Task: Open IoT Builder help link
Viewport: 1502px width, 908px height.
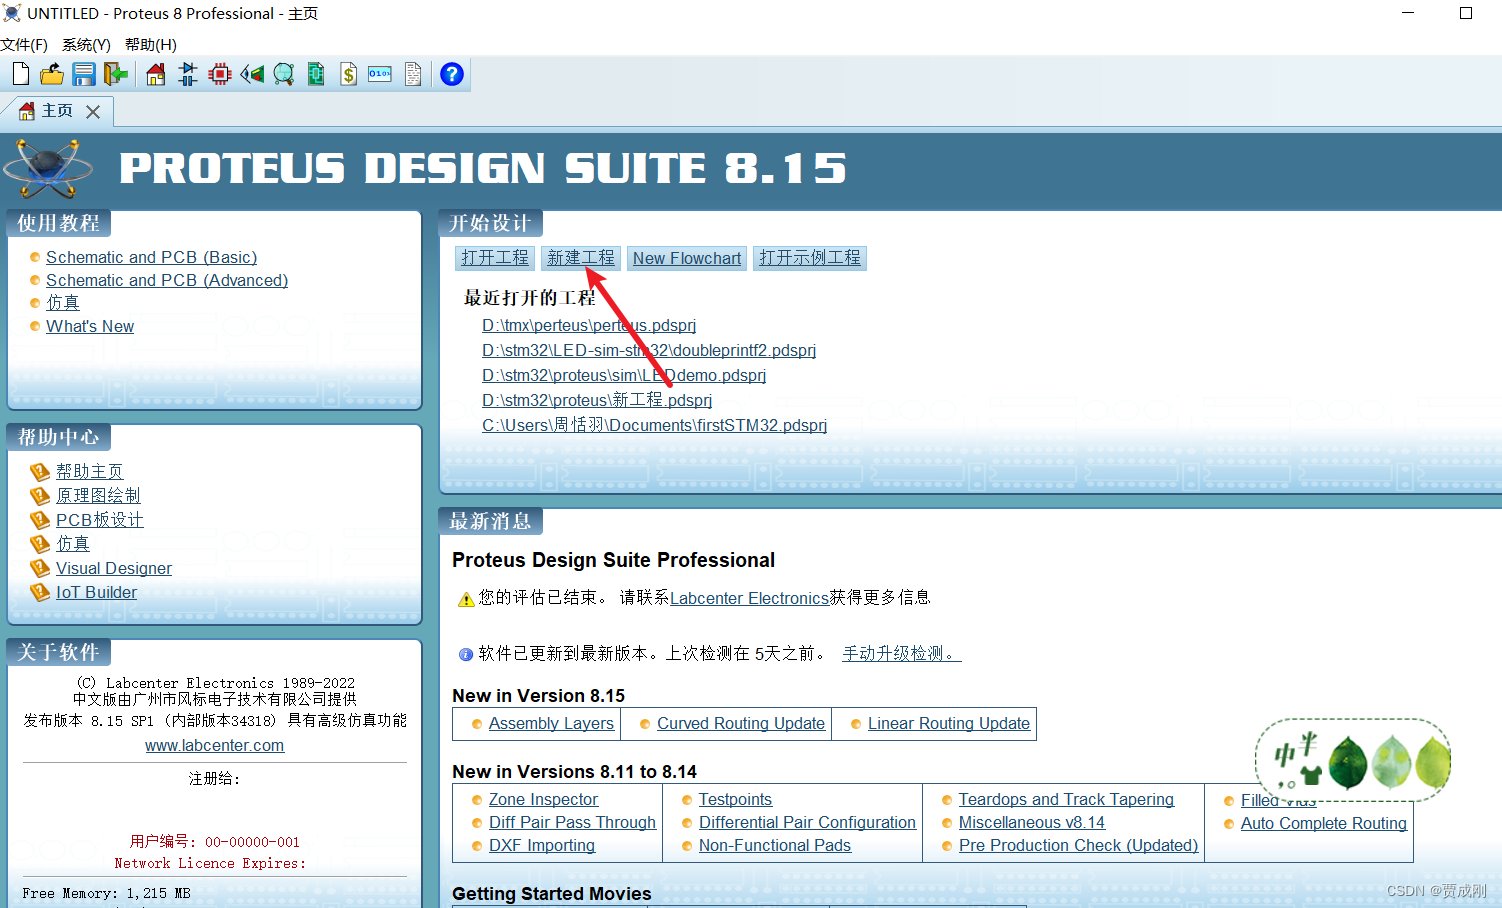Action: 96,592
